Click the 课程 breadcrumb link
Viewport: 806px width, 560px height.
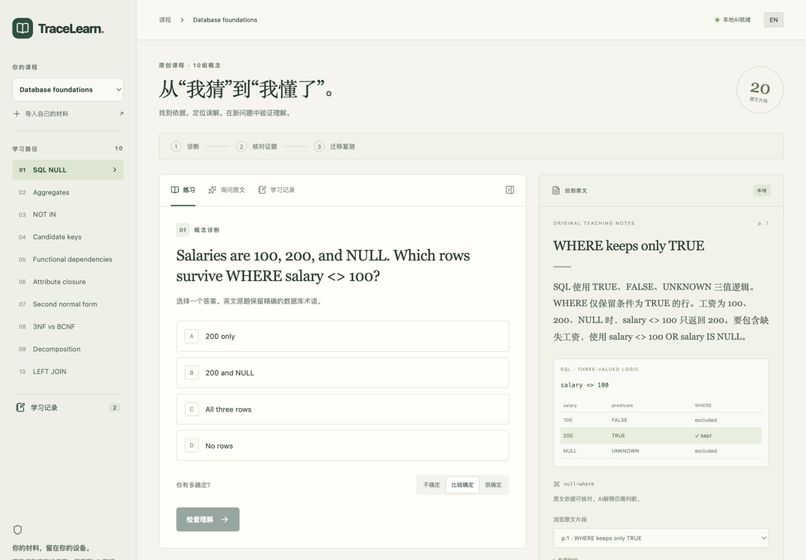pyautogui.click(x=165, y=20)
